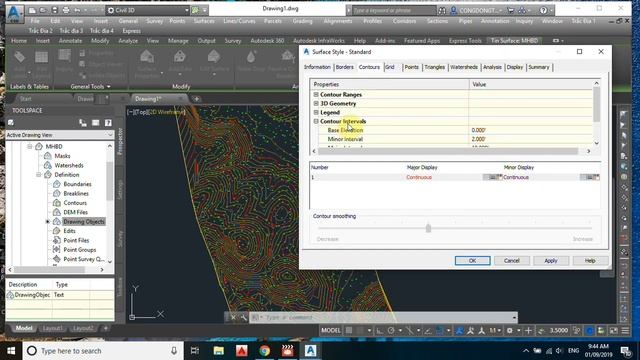Toggle polar tracking in status bar
The image size is (640, 360).
[391, 330]
